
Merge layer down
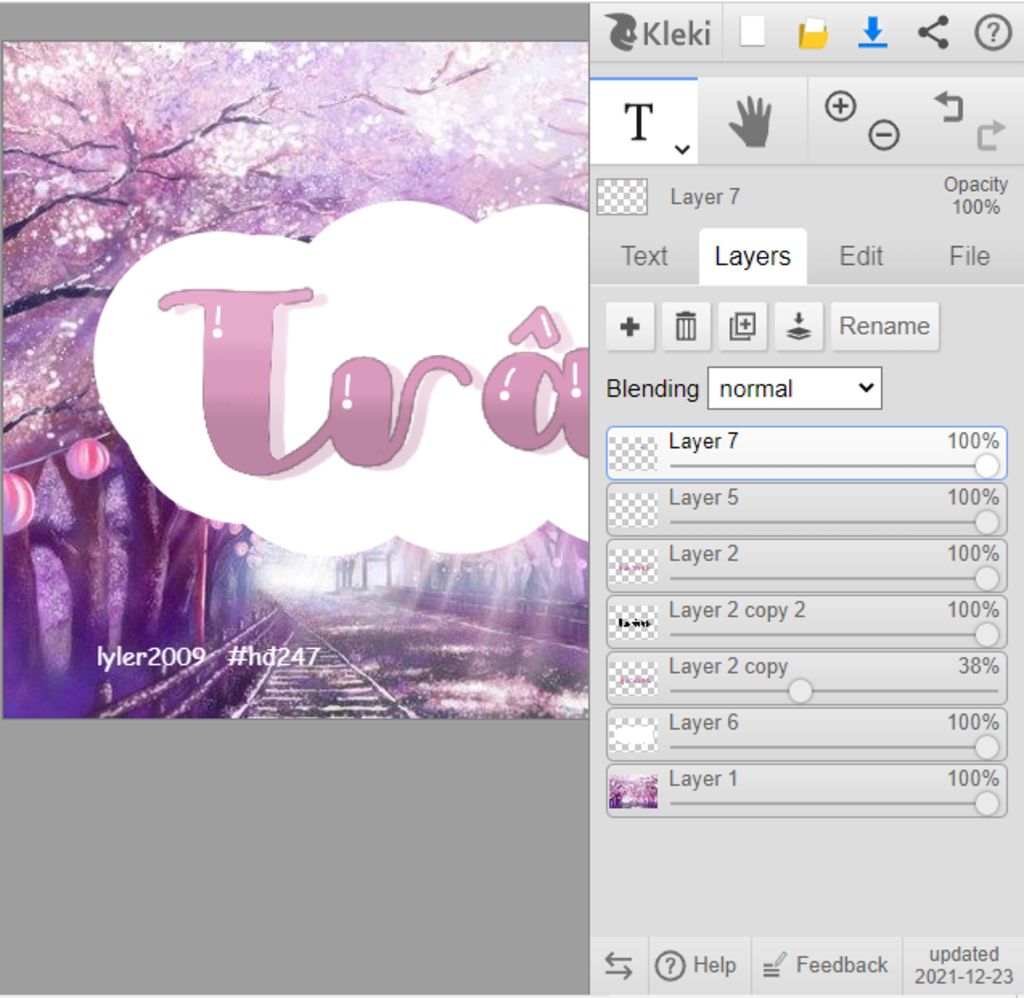(799, 326)
